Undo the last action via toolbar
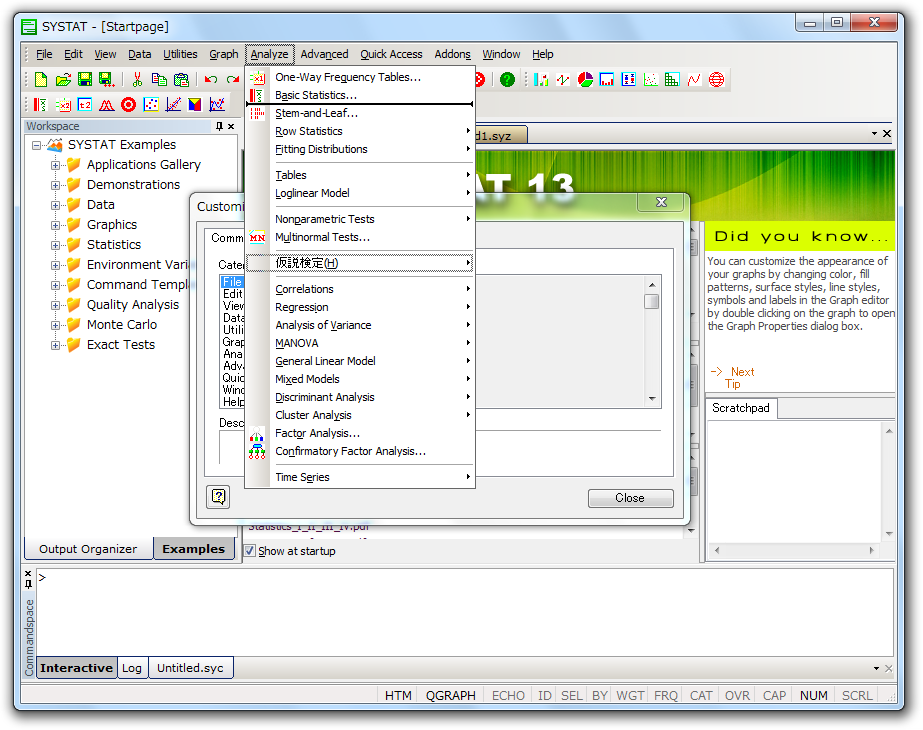The width and height of the screenshot is (923, 730). tap(211, 79)
